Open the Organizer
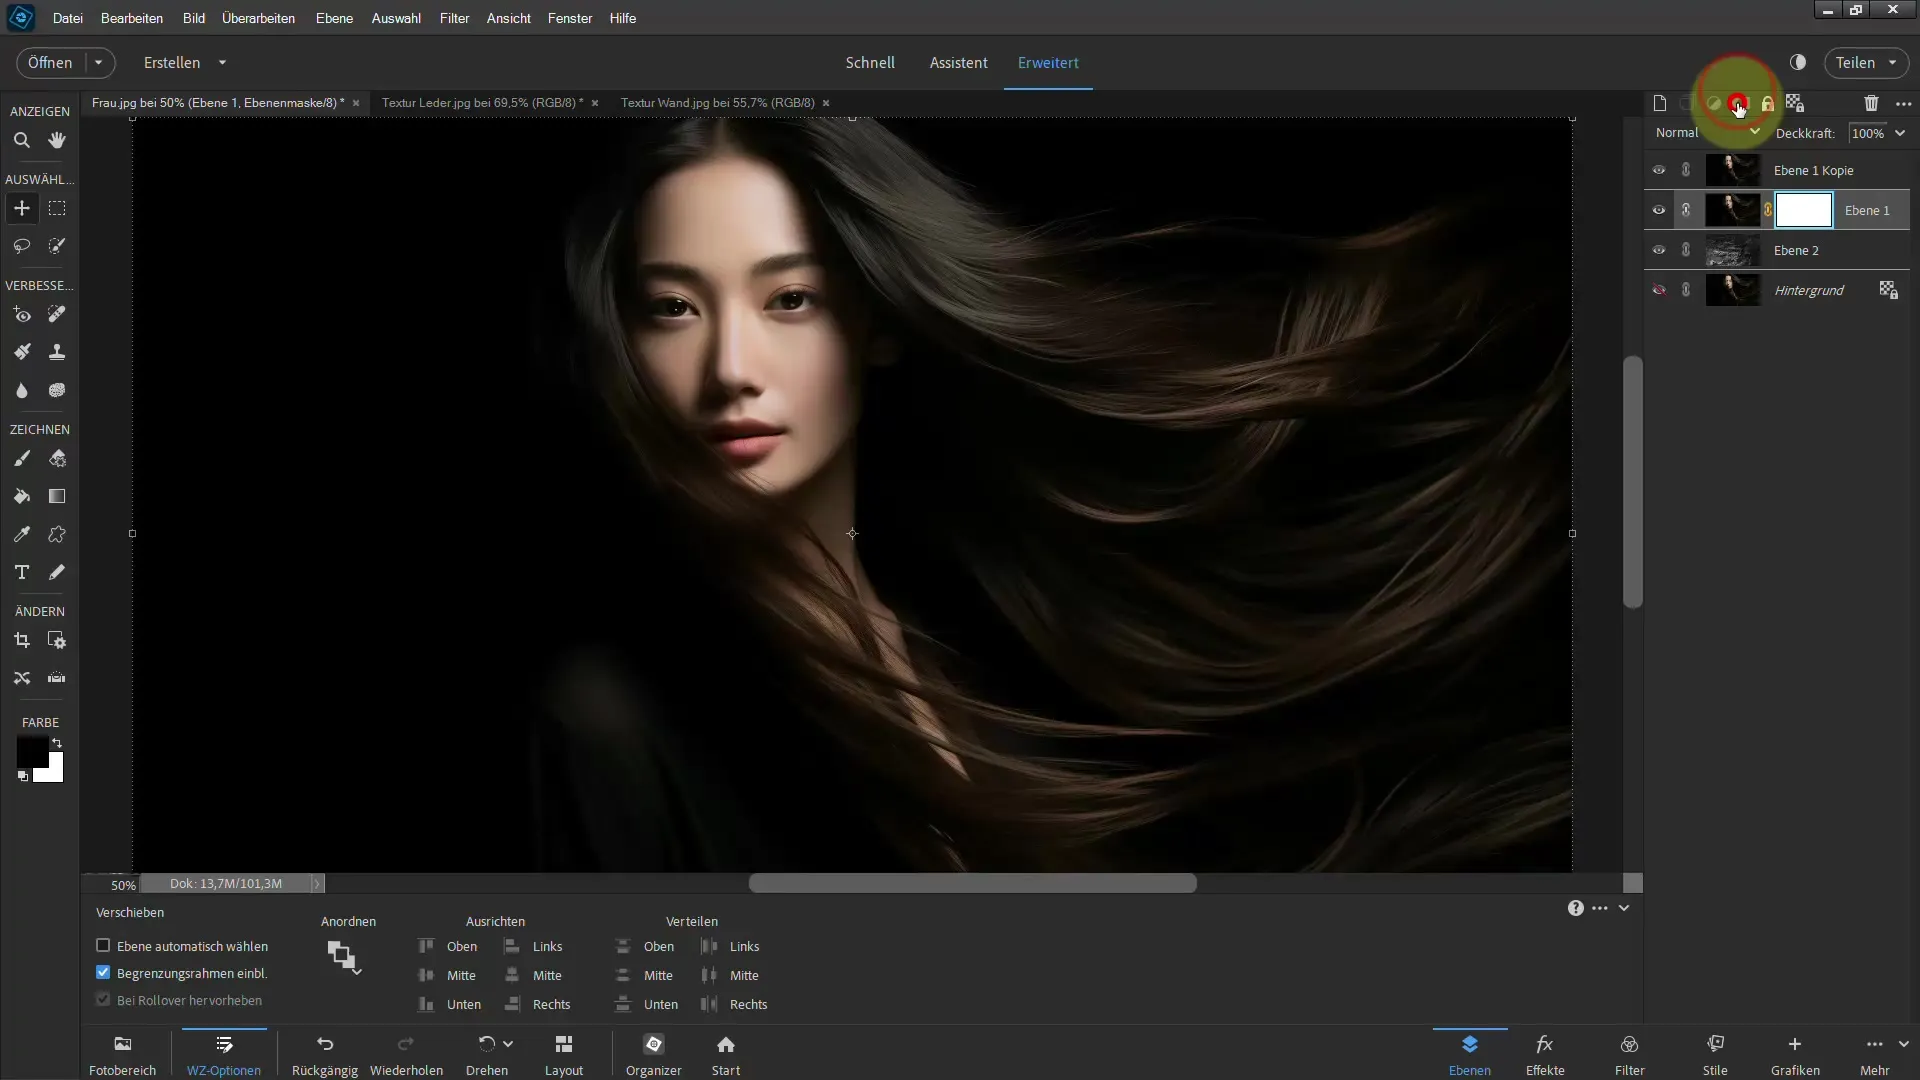This screenshot has width=1920, height=1080. point(654,1055)
